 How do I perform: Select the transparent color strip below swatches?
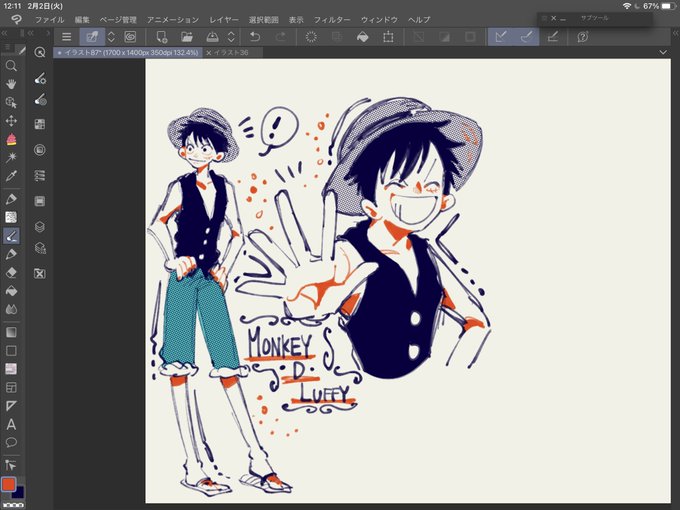[13, 505]
